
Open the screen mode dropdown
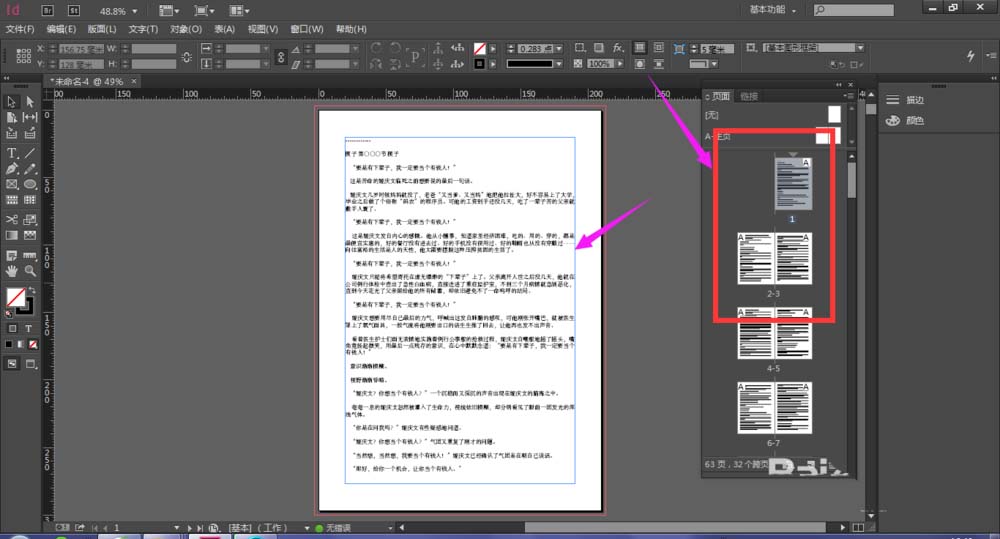(x=204, y=11)
